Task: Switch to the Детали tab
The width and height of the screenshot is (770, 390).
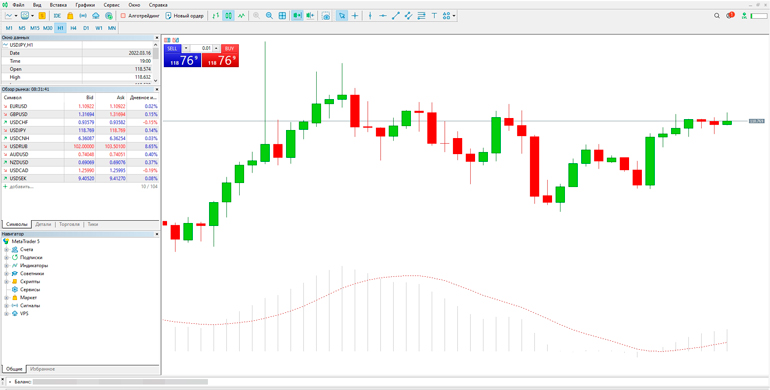Action: 43,224
